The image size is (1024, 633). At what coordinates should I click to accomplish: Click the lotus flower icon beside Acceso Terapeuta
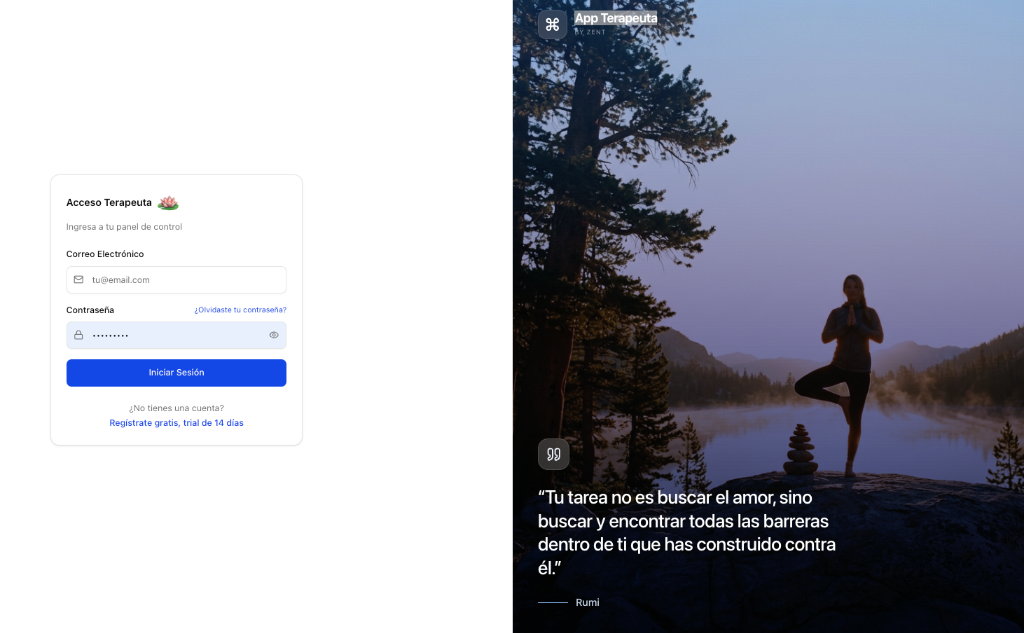168,203
